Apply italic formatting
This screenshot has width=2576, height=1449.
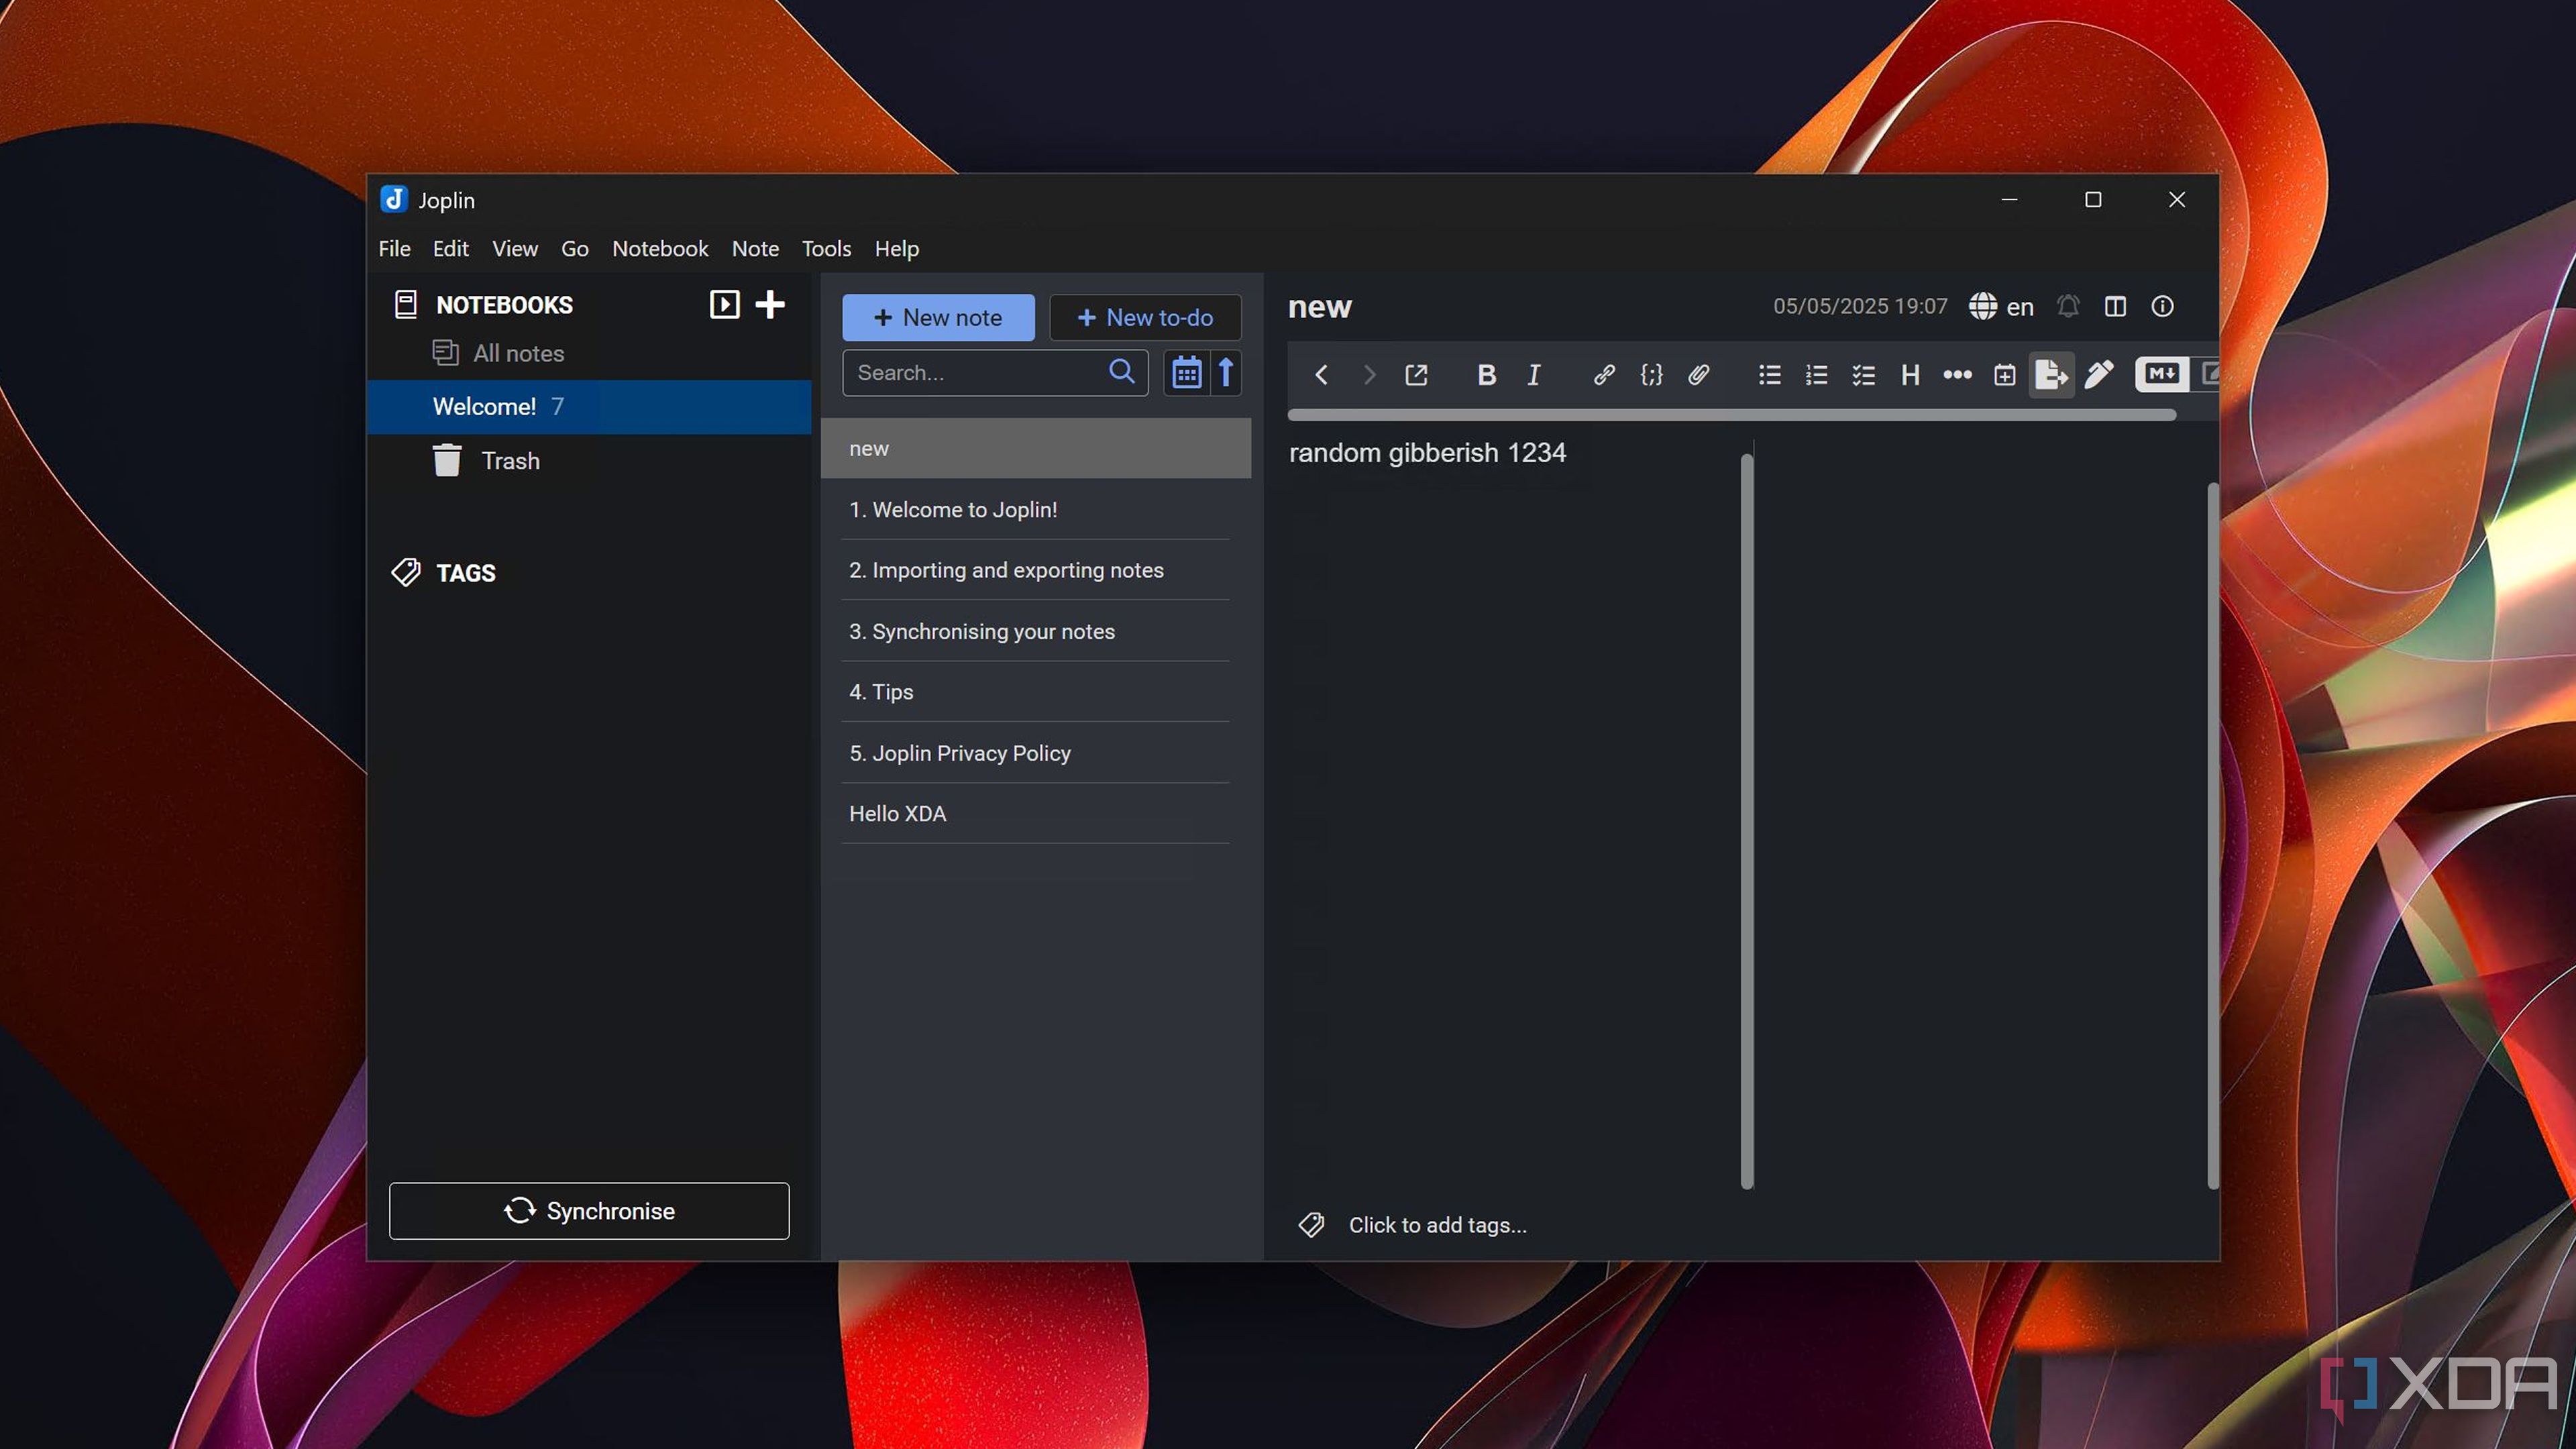tap(1533, 374)
